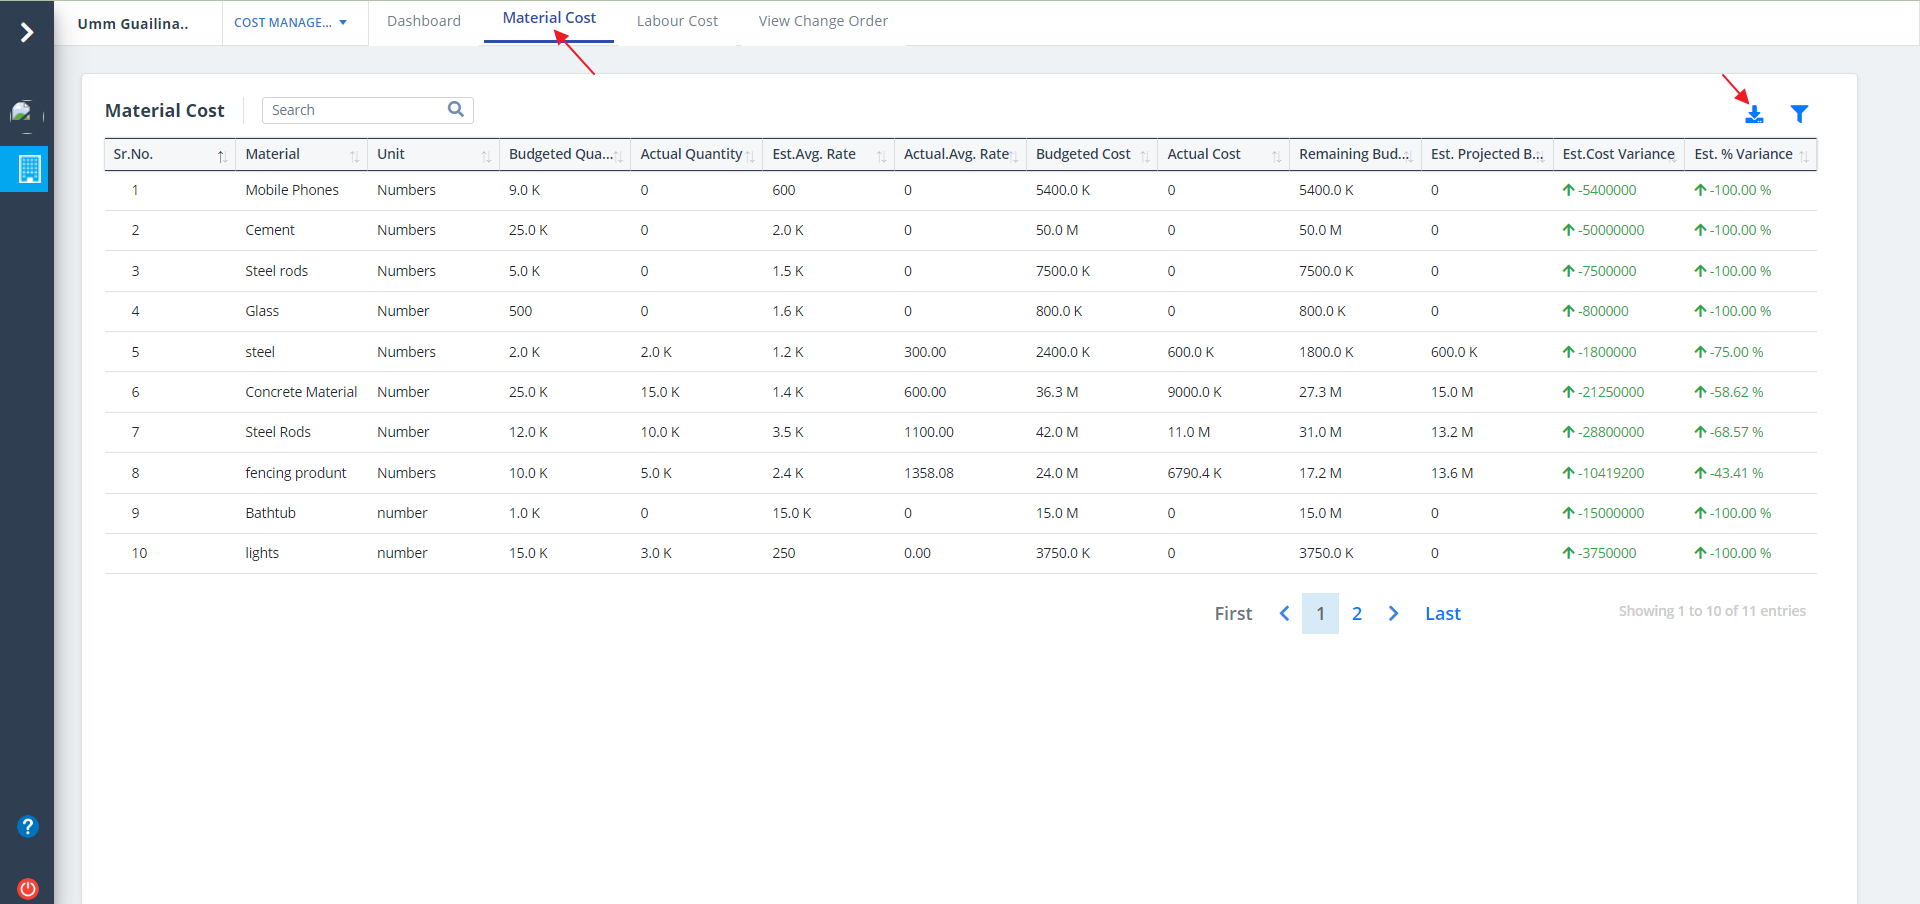Select the building projects sidebar icon
This screenshot has height=904, width=1920.
click(29, 169)
